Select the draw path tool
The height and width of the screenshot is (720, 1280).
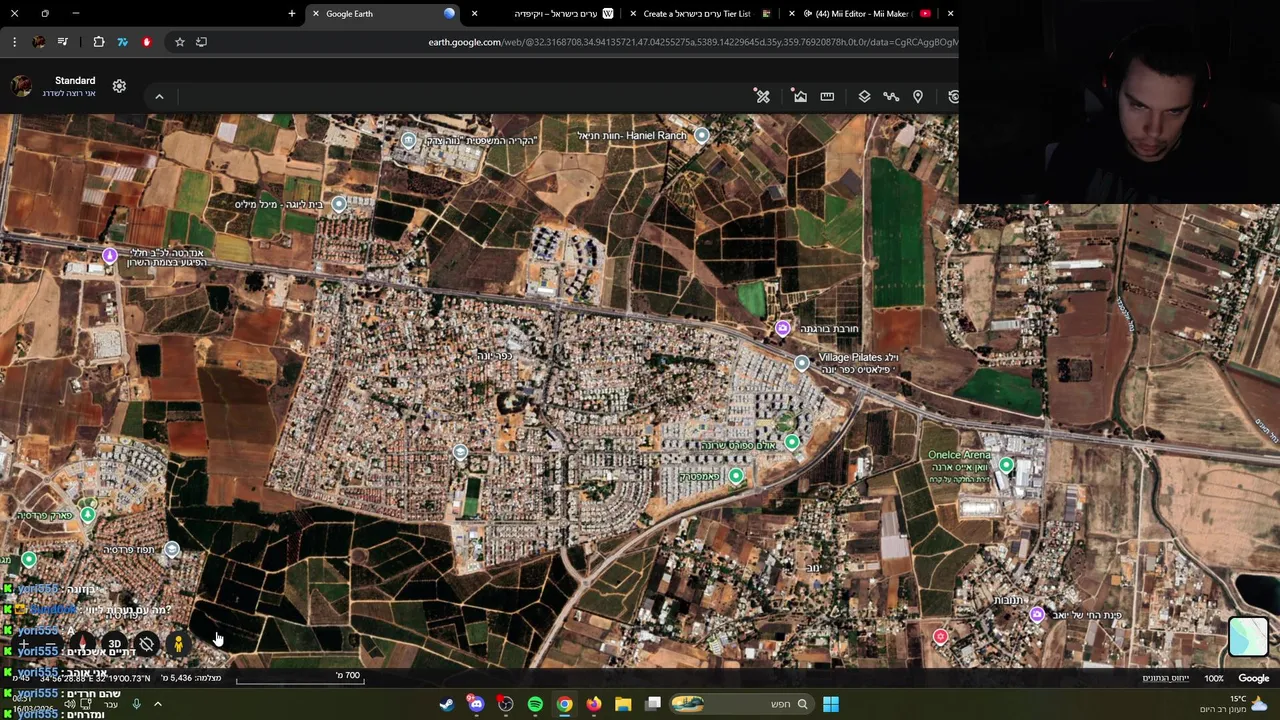click(891, 96)
